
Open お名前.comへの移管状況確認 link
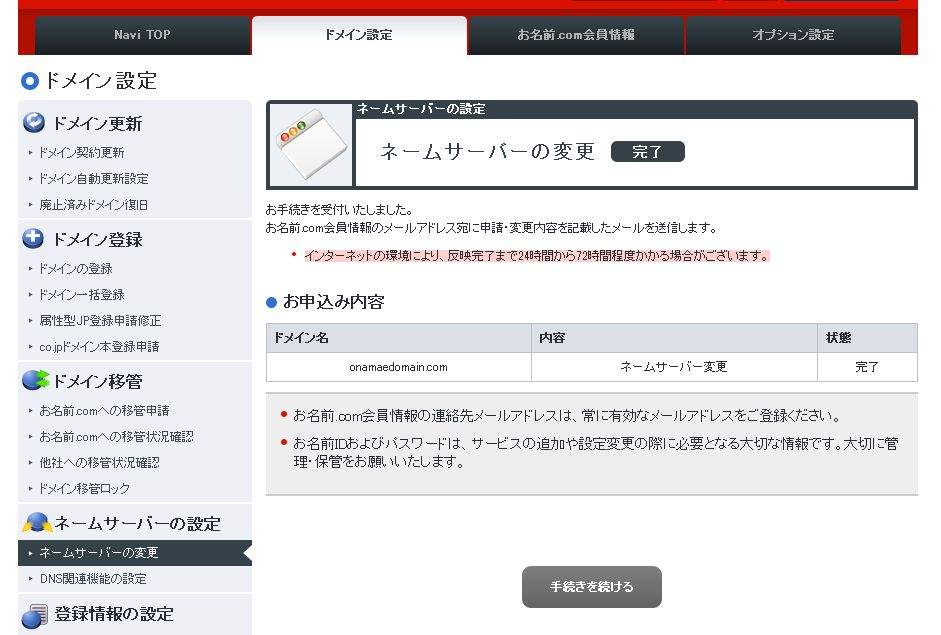tap(116, 437)
